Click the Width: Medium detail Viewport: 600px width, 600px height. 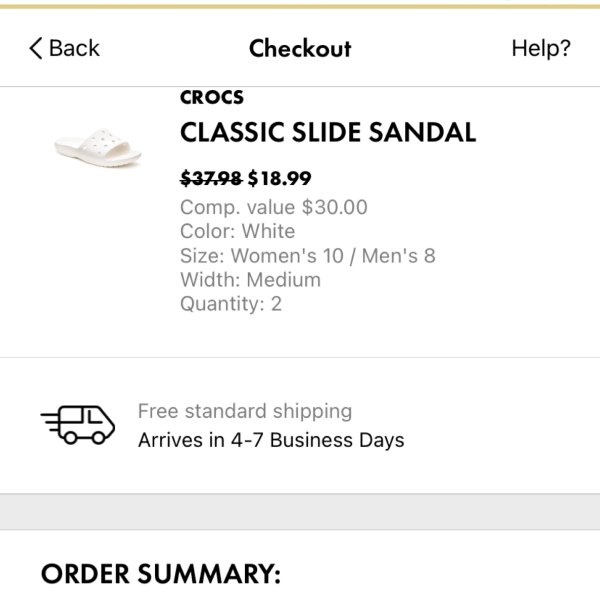click(x=250, y=280)
